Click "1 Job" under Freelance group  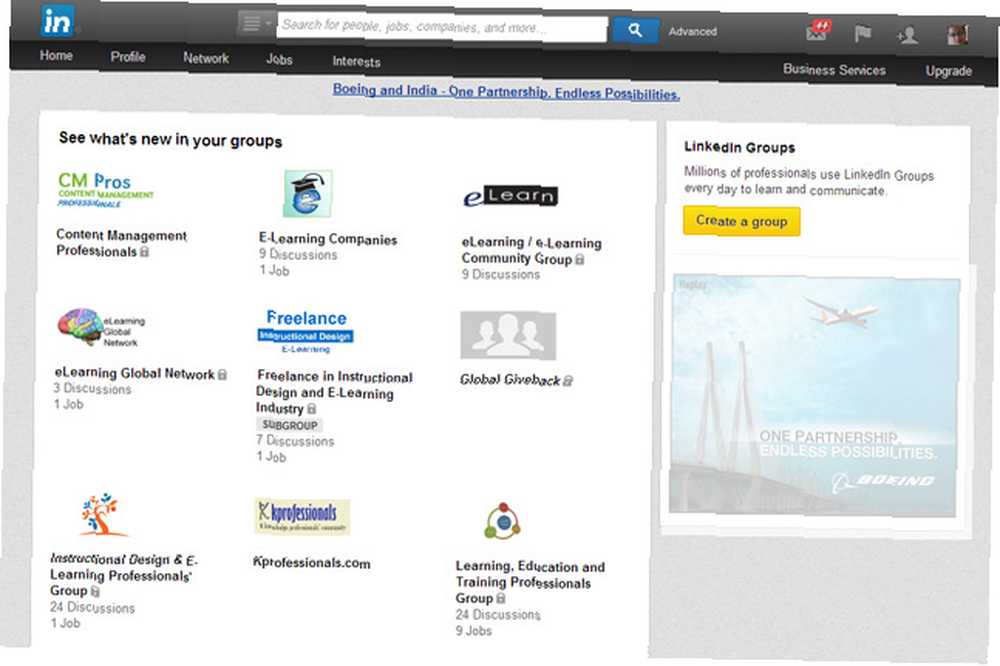(x=271, y=456)
